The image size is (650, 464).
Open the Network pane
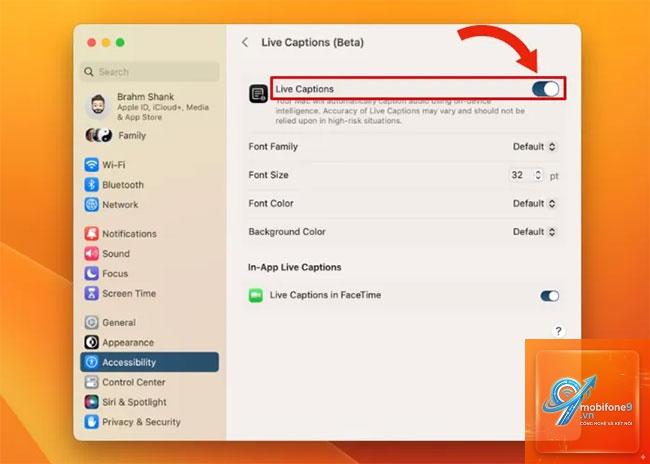click(149, 204)
